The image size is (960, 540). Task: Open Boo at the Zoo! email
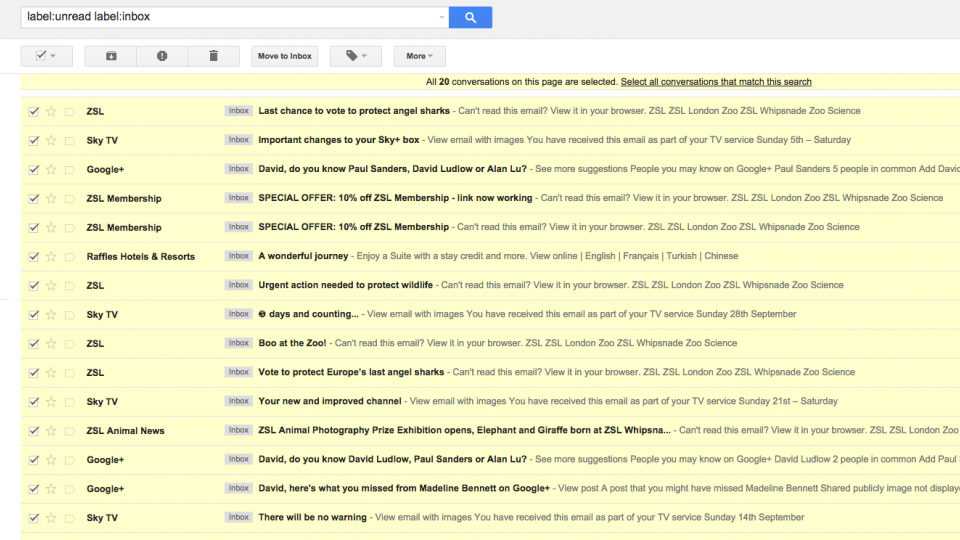[x=292, y=343]
